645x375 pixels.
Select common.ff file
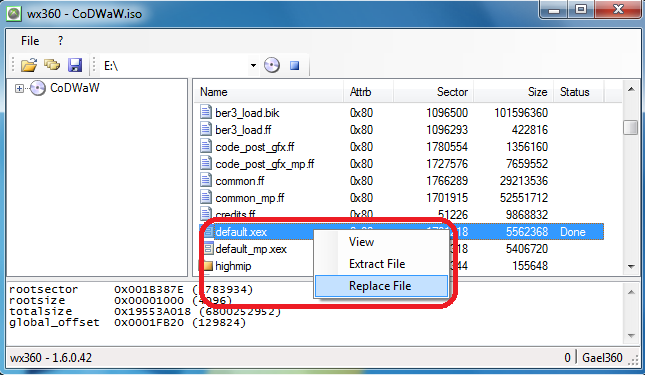point(240,181)
